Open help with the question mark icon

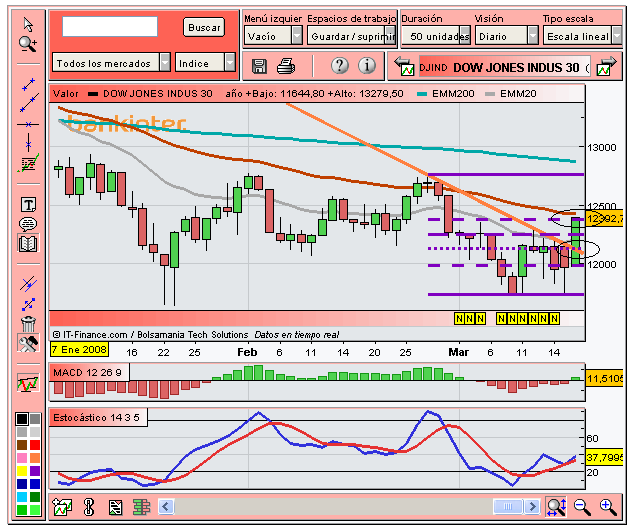pos(340,65)
